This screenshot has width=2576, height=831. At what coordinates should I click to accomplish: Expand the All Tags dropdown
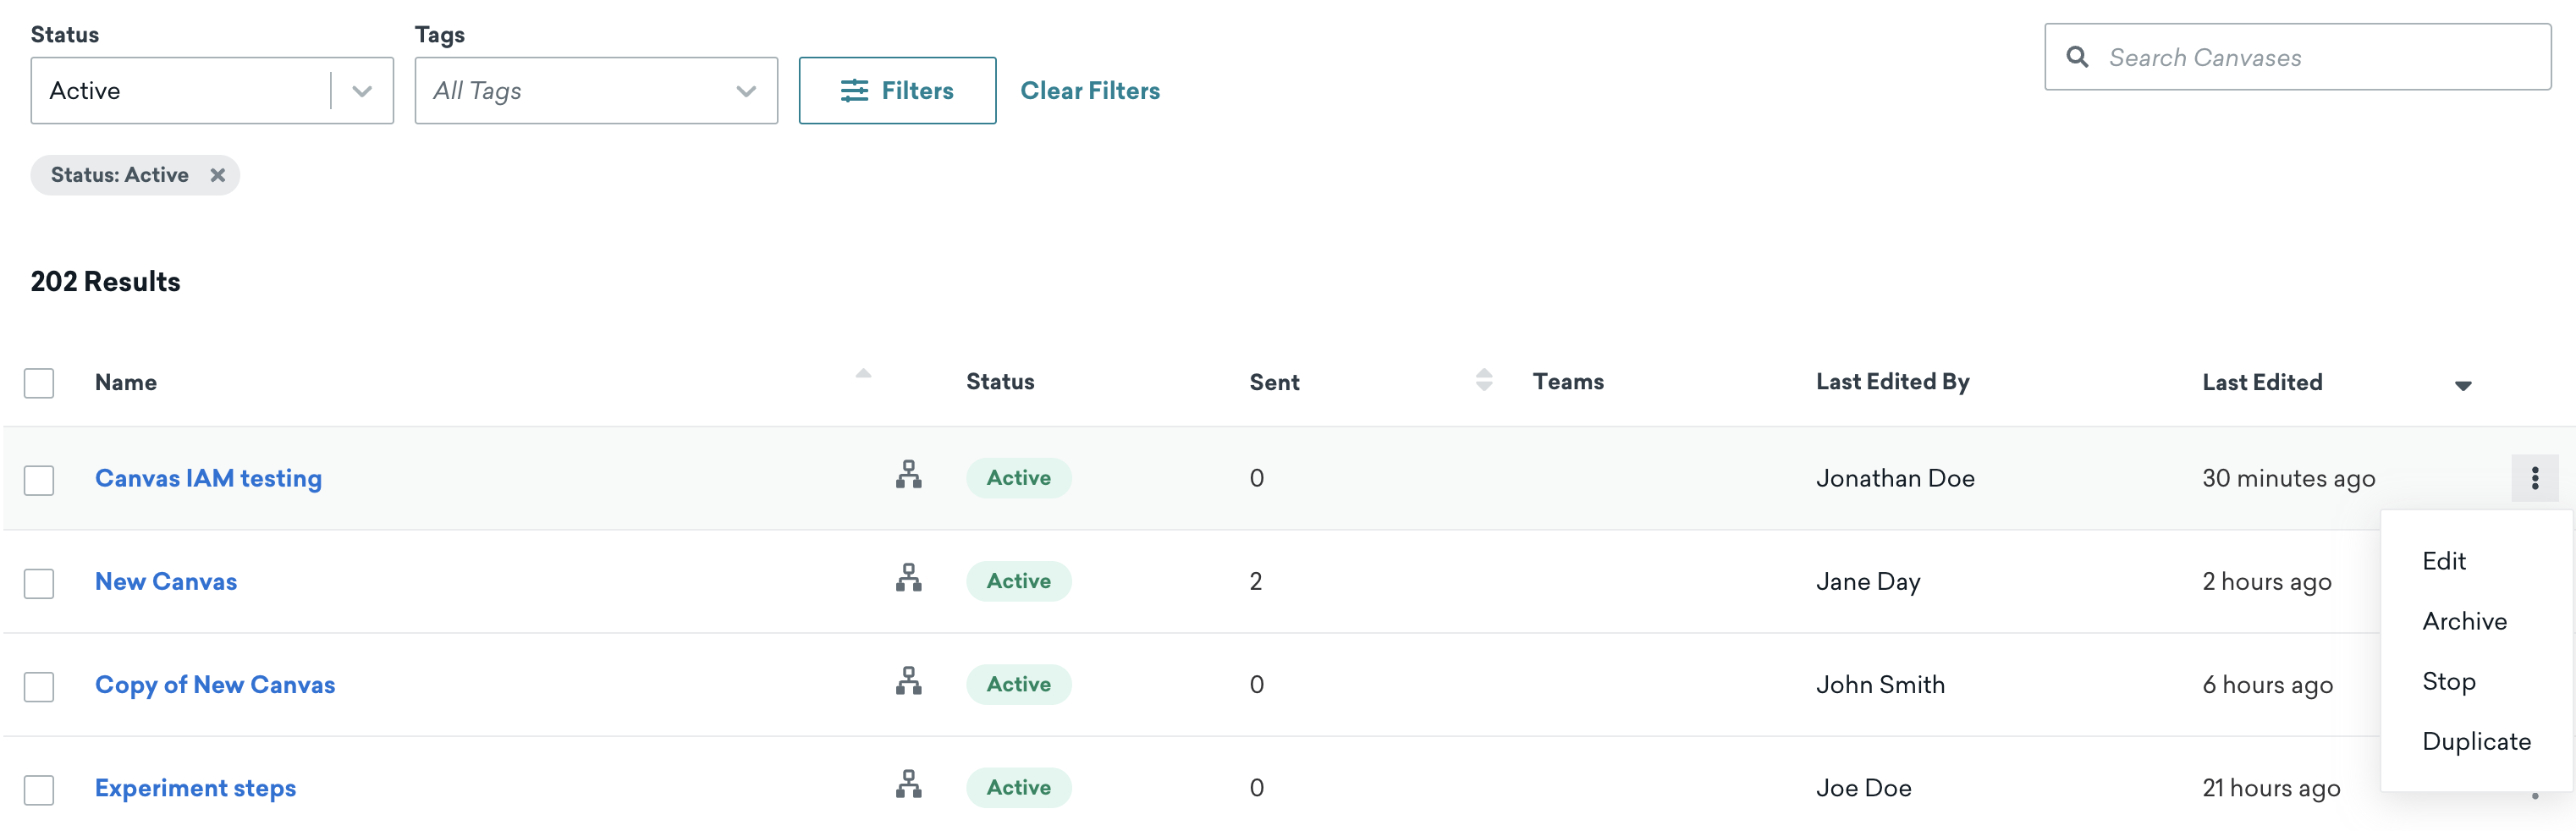pos(595,91)
